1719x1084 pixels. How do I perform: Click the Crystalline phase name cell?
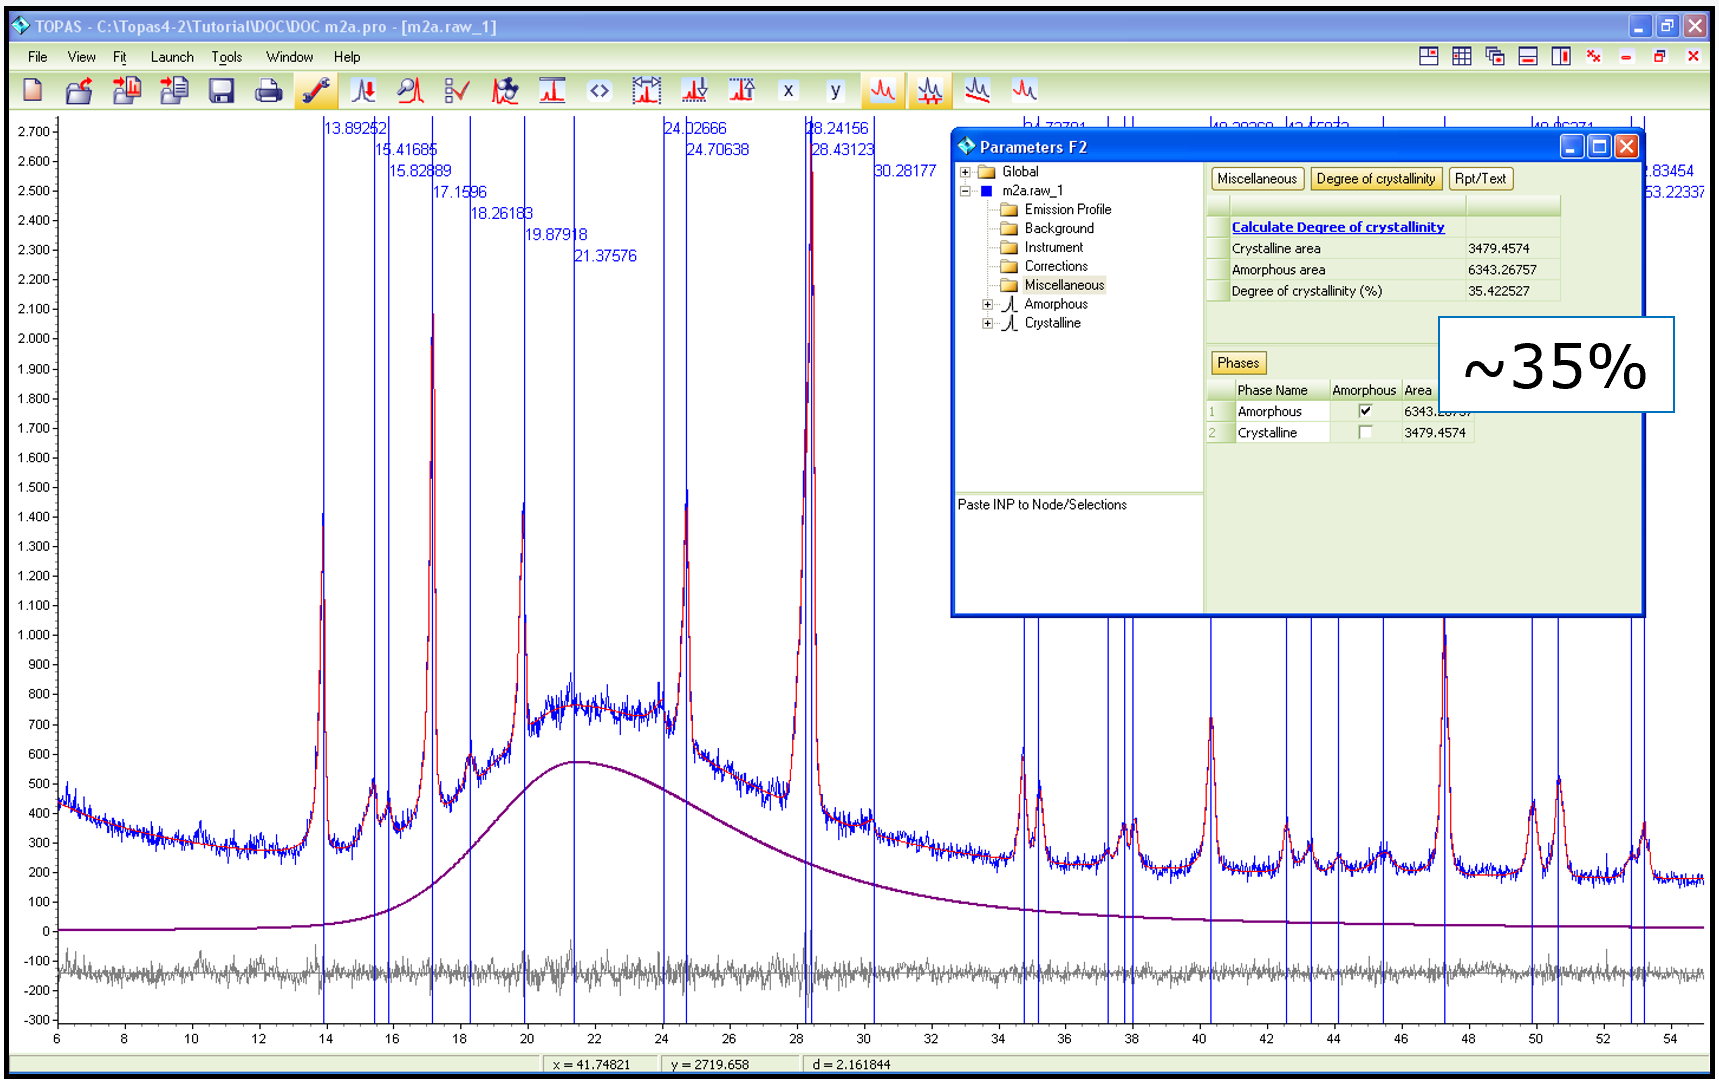pyautogui.click(x=1281, y=433)
